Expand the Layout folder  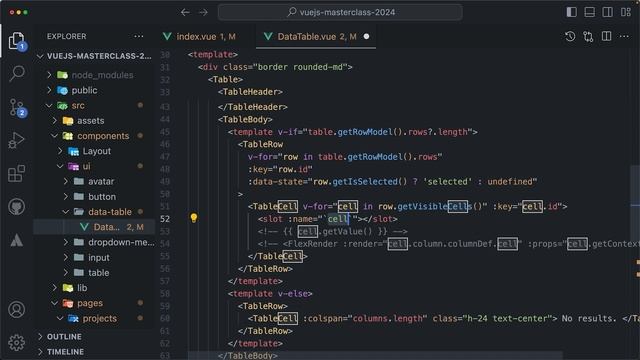point(94,151)
